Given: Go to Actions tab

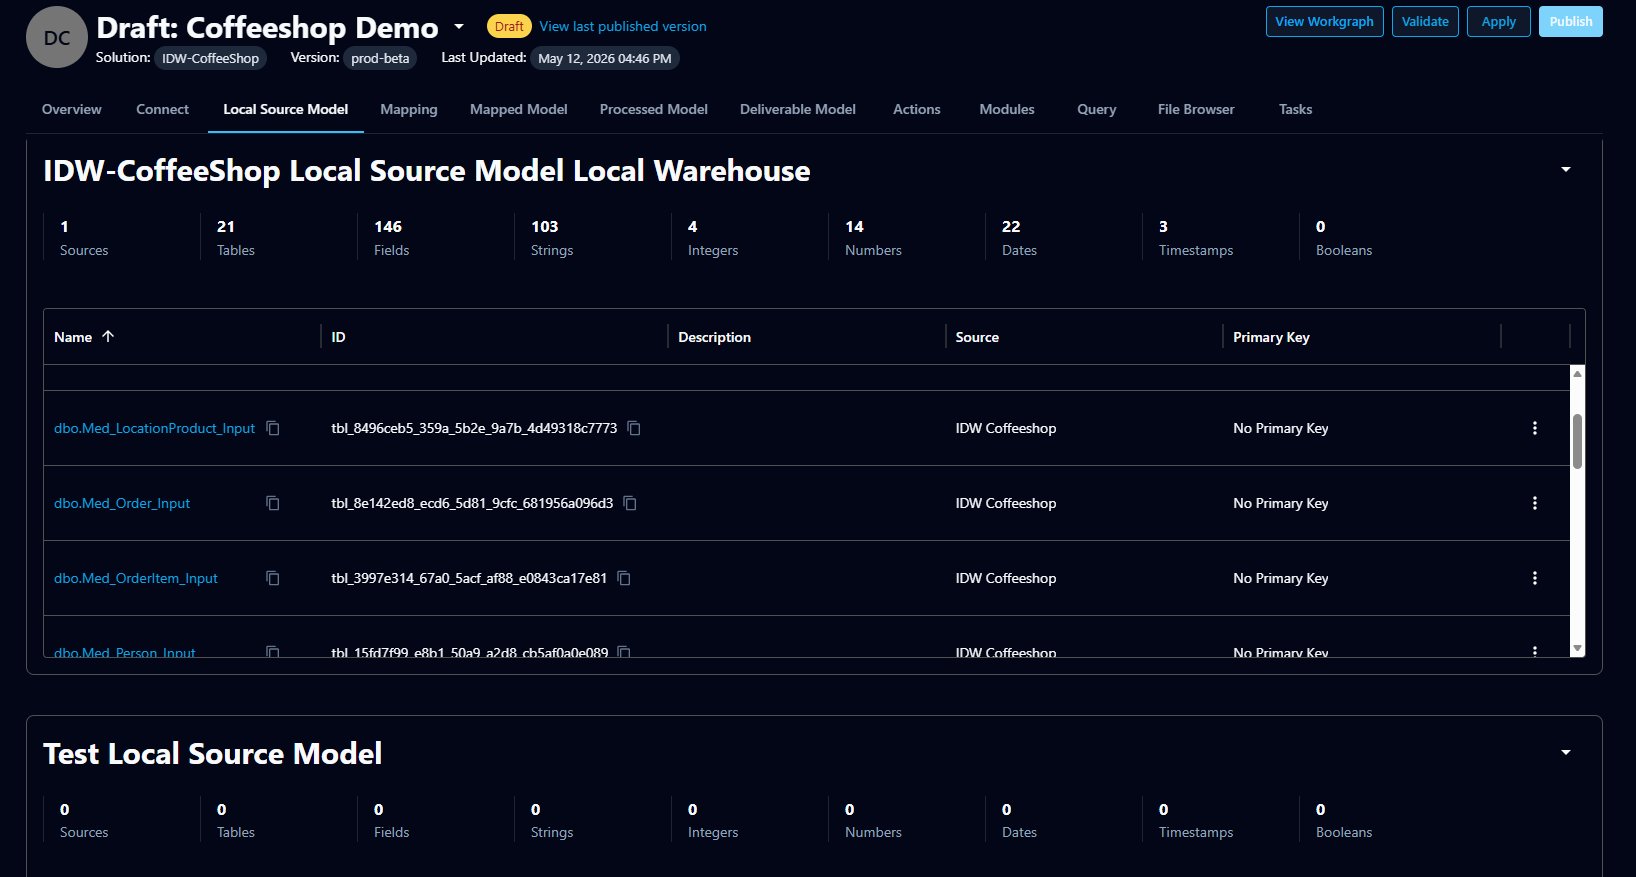Looking at the screenshot, I should (917, 109).
